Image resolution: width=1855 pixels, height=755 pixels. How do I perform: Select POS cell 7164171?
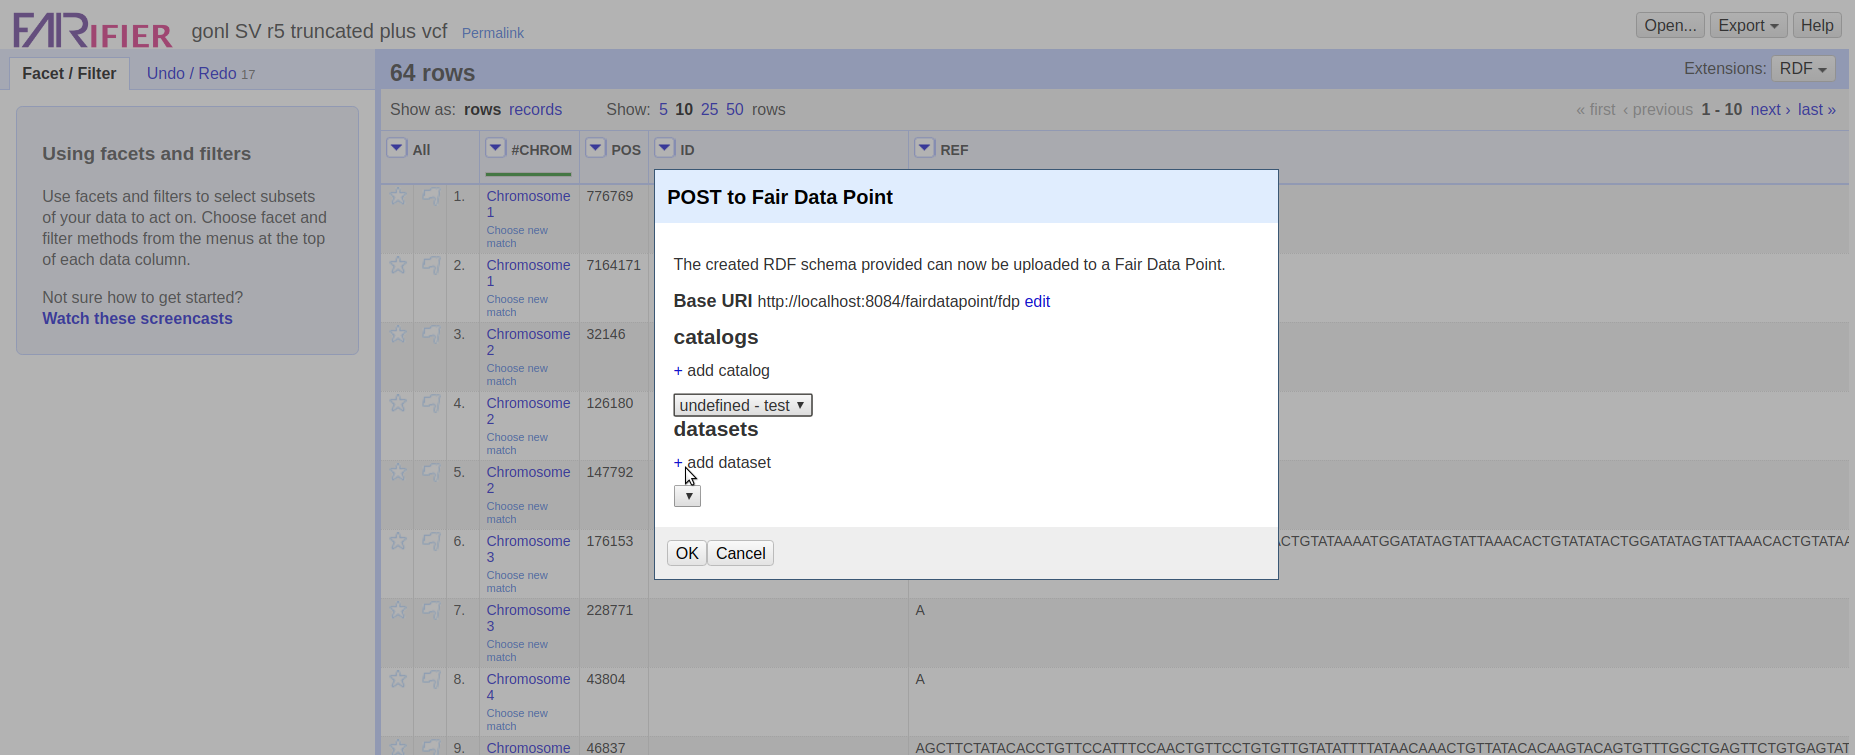[x=613, y=265]
